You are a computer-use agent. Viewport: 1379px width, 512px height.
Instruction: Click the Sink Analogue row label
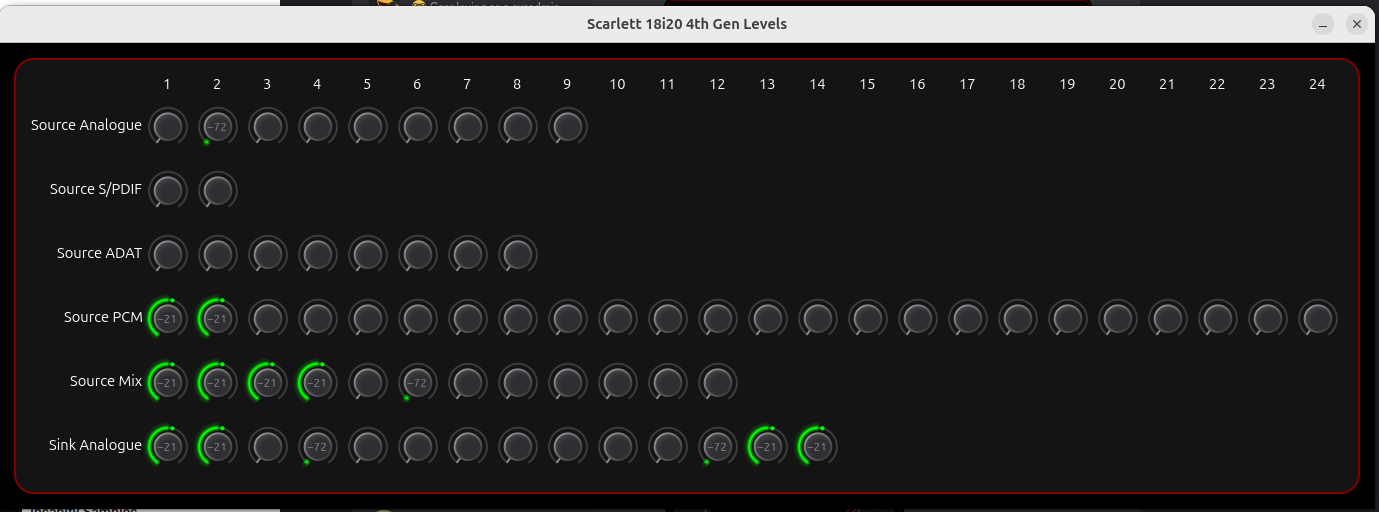[95, 445]
